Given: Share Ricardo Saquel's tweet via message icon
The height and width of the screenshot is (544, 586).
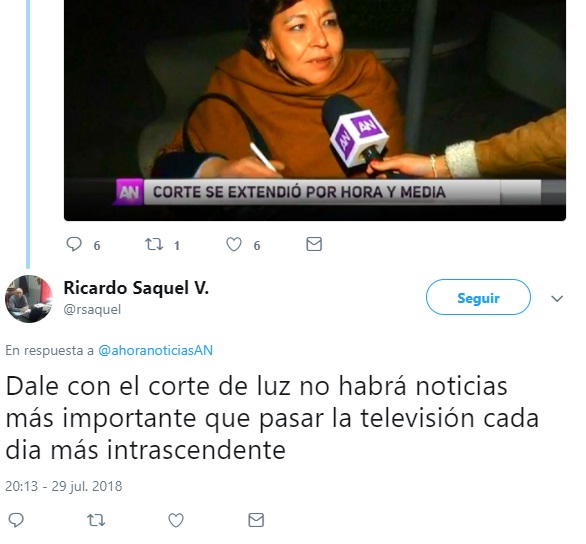Looking at the screenshot, I should (x=256, y=520).
